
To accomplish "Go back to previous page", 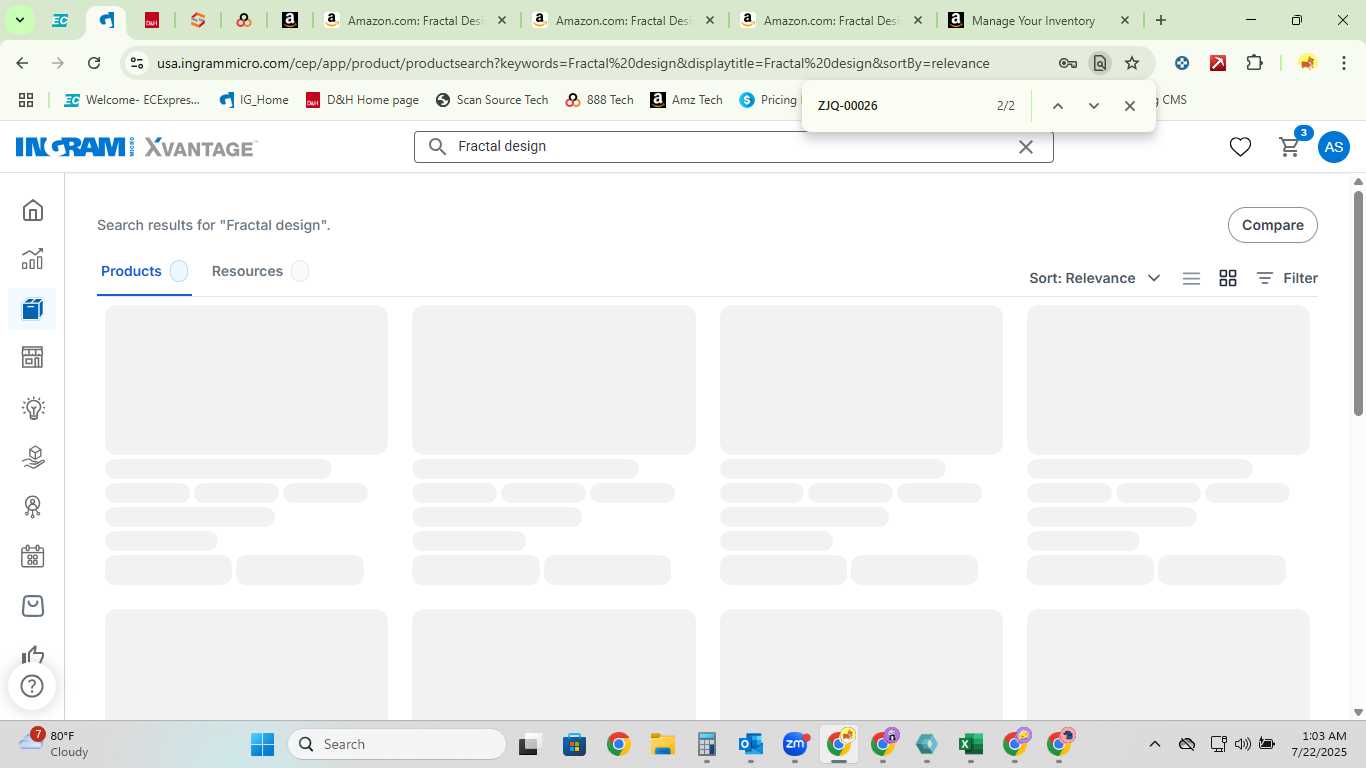I will [22, 63].
